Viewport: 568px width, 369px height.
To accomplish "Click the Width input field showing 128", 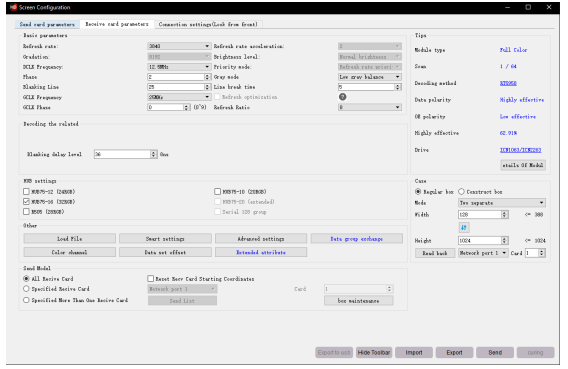I will point(480,215).
